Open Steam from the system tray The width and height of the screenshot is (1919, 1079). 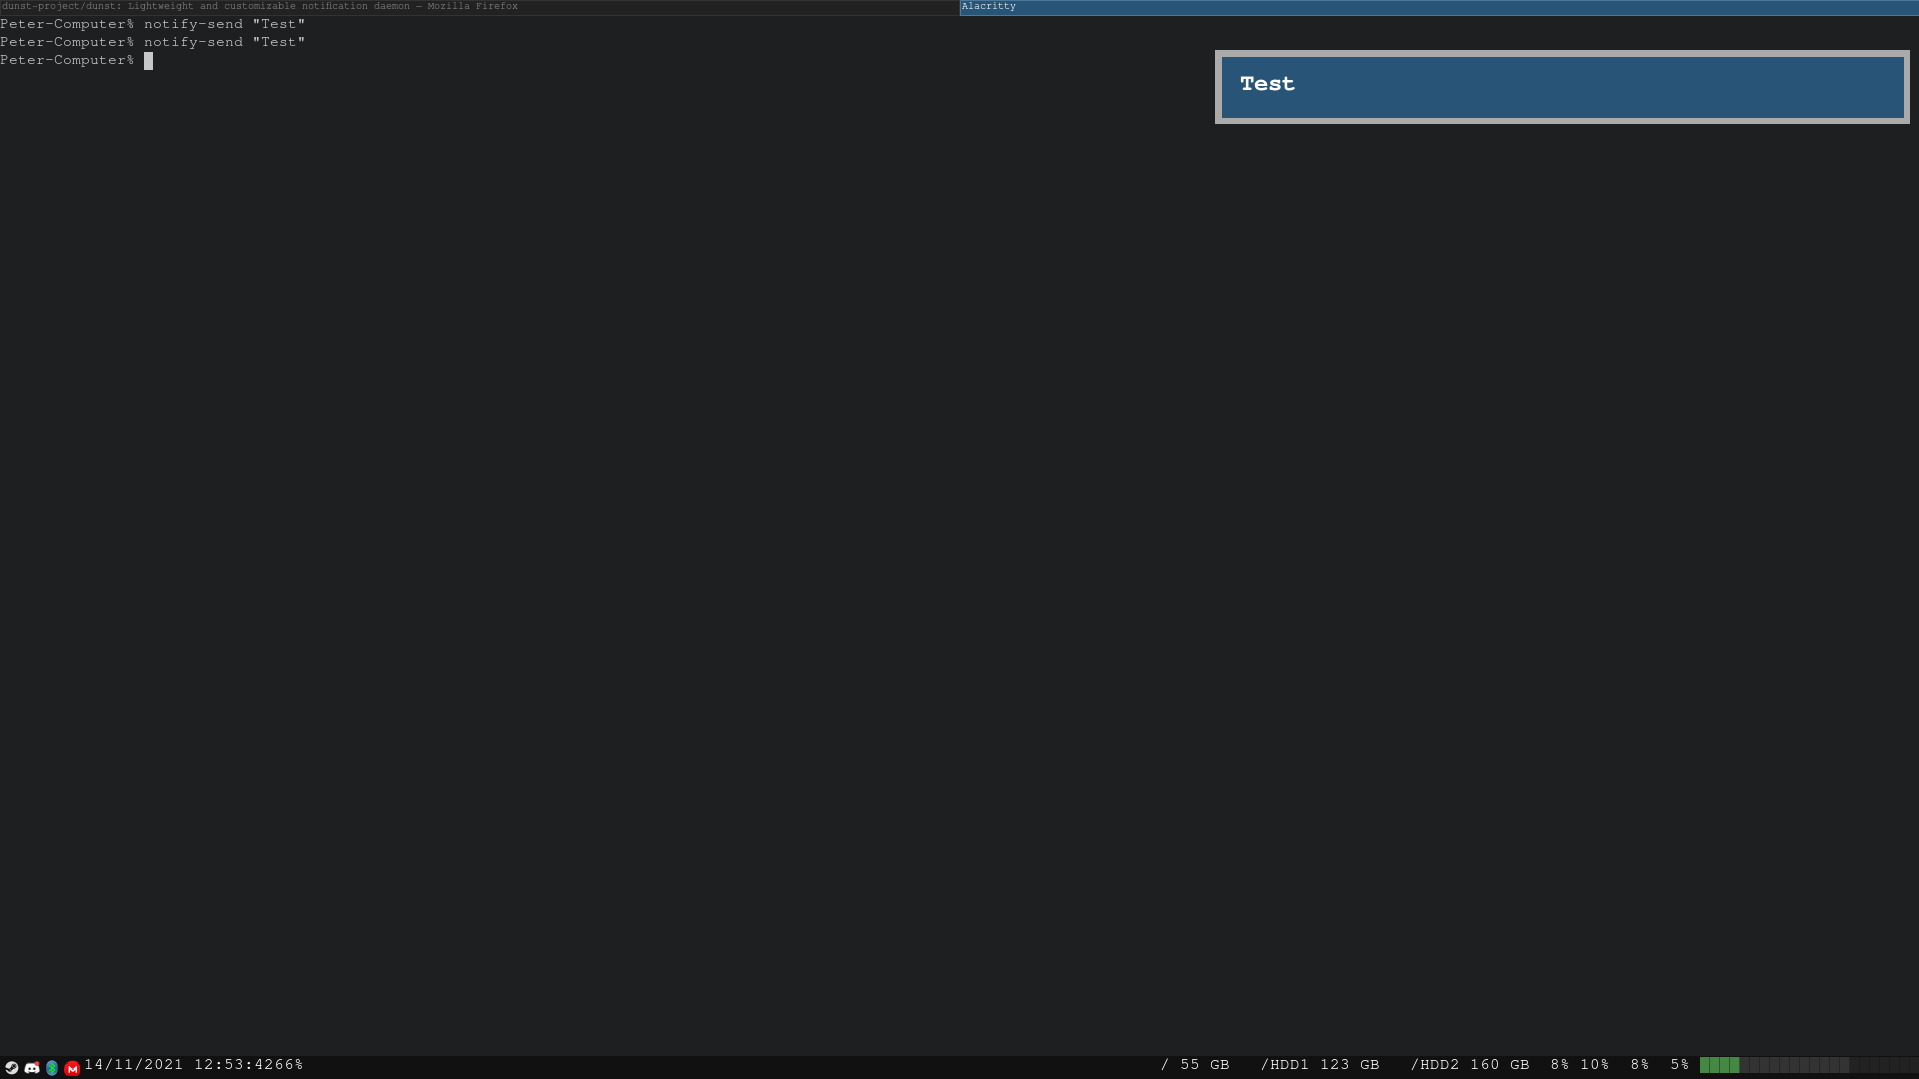(11, 1066)
